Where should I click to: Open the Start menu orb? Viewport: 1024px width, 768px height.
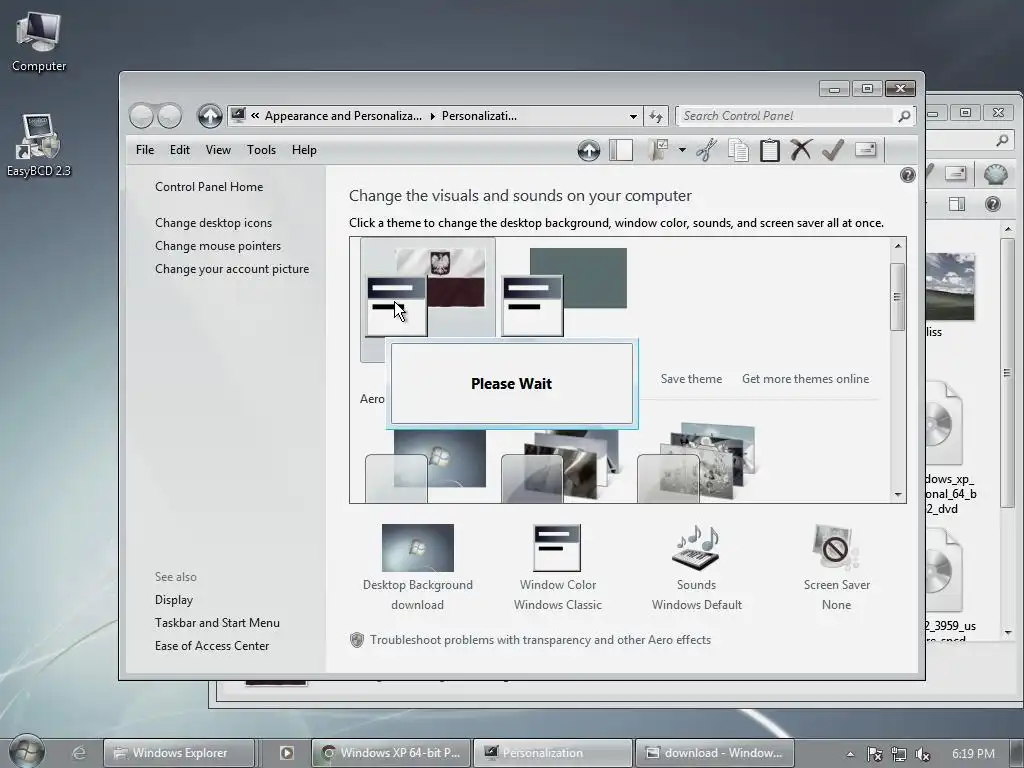26,751
